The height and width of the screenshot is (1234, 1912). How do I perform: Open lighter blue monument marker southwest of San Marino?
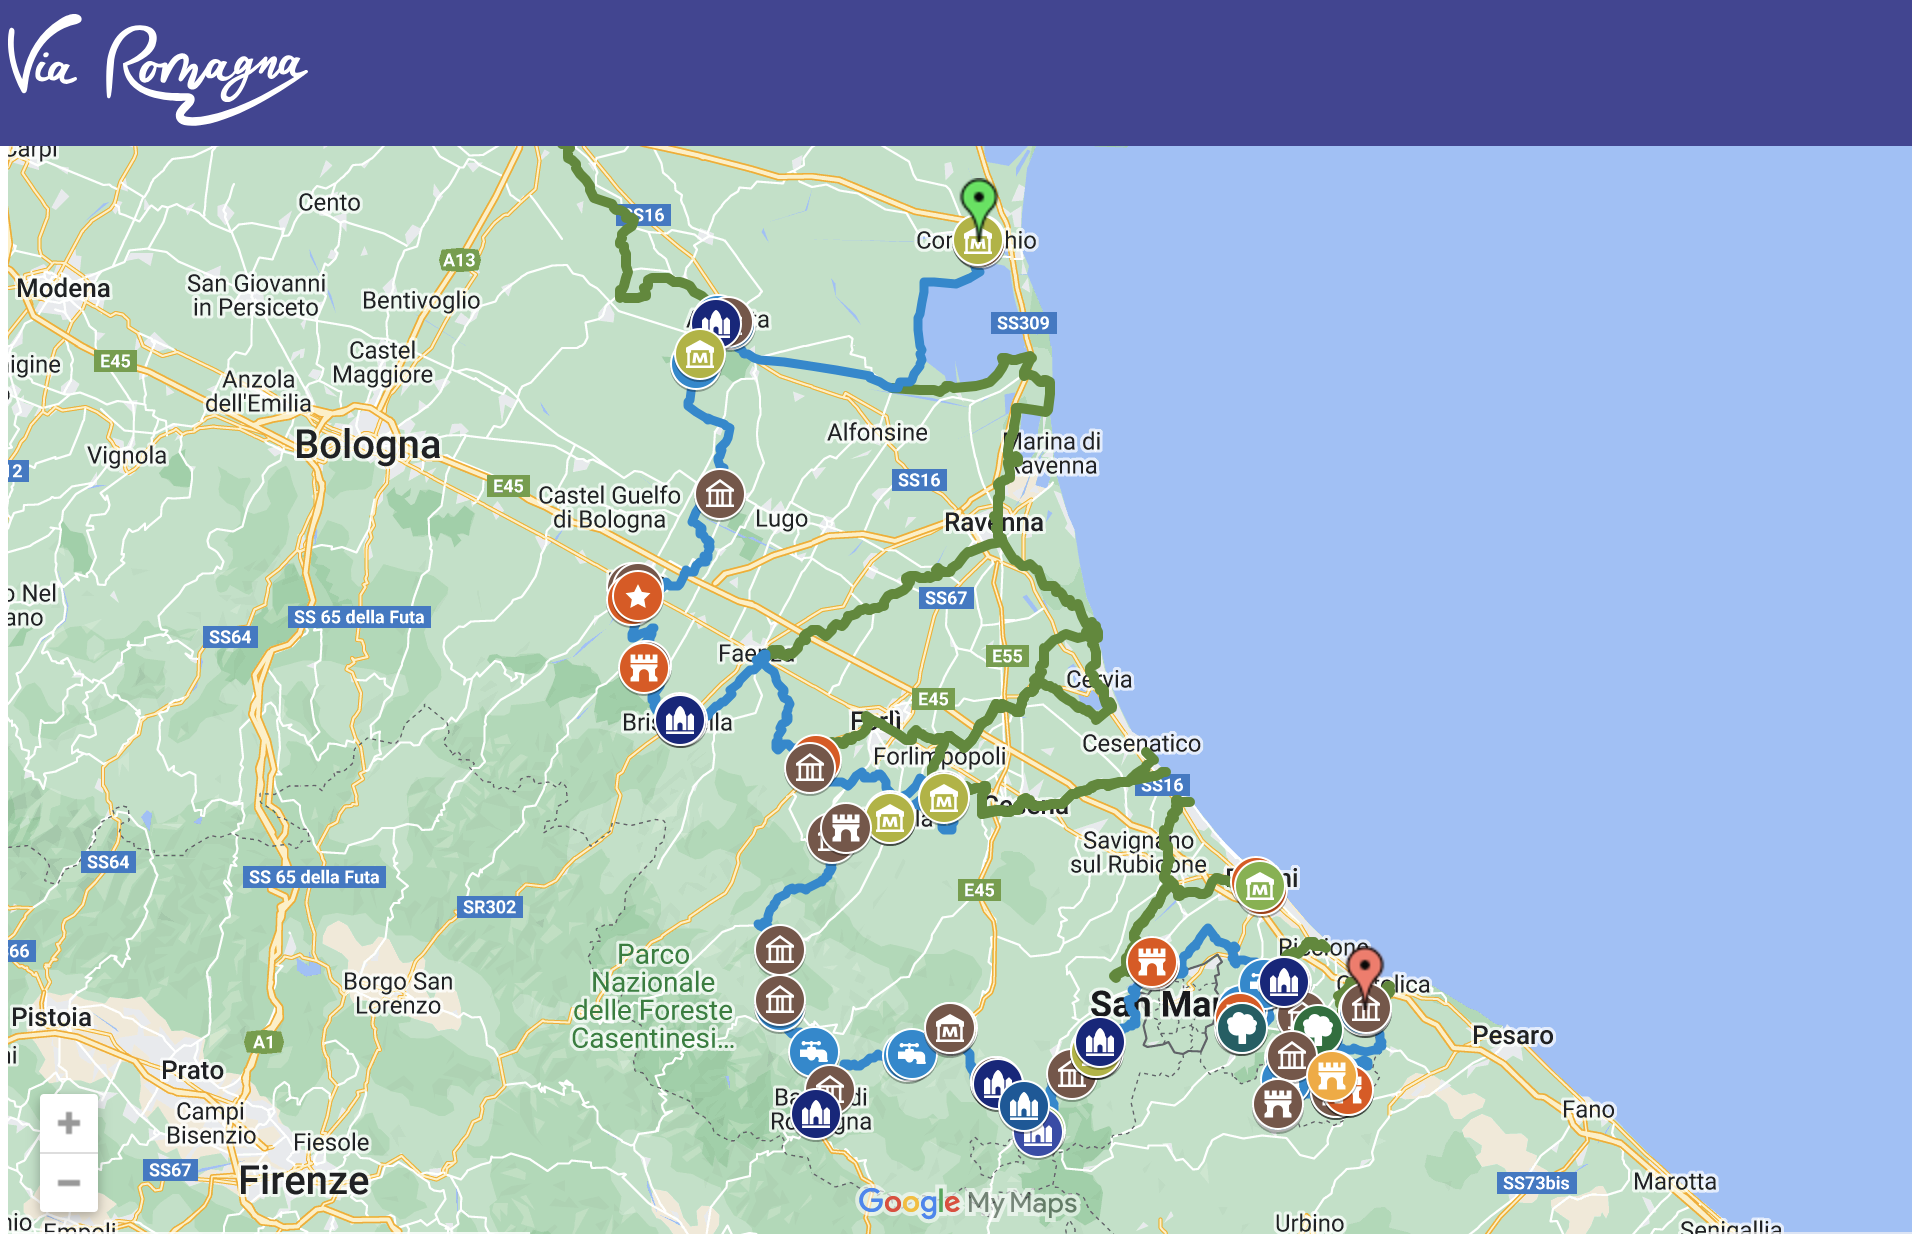click(x=1024, y=1106)
